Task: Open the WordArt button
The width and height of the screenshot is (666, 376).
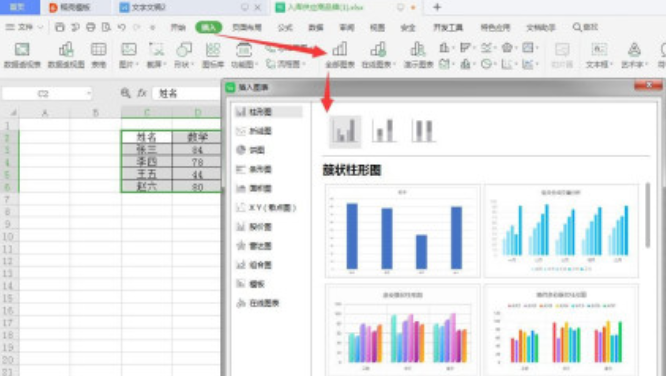Action: tap(634, 55)
